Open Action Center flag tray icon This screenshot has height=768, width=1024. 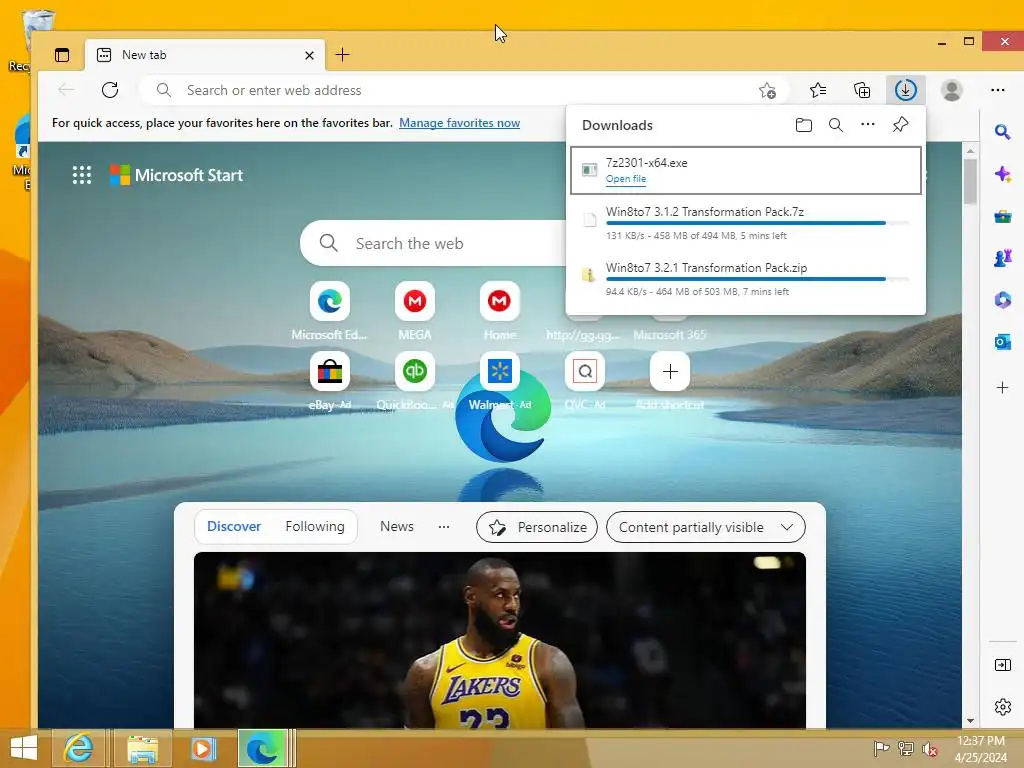click(x=881, y=749)
